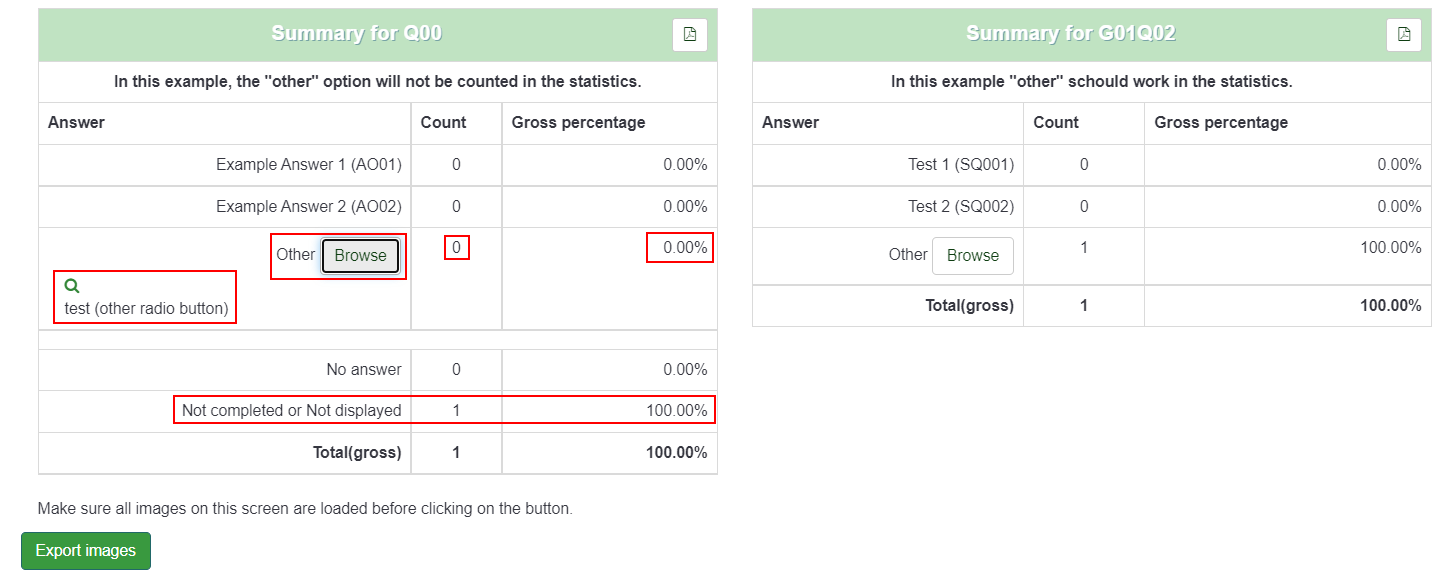Export the Q00 summary as PDF
Screen dimensions: 1447x578
pos(689,34)
